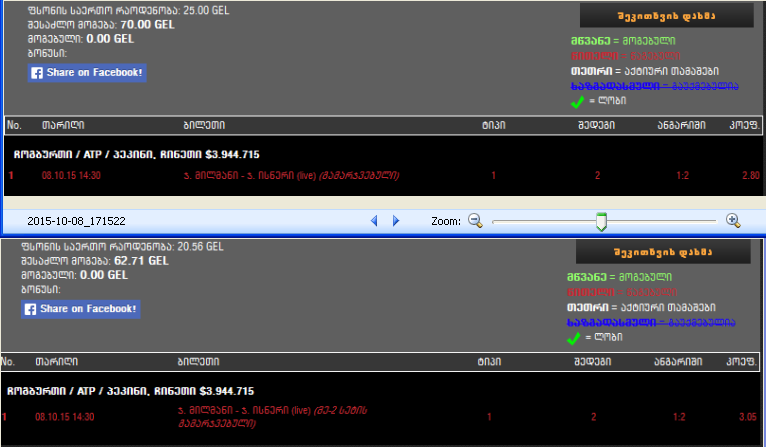Share the 20.56 GEL slip on Facebook
766x447 pixels.
(x=81, y=309)
